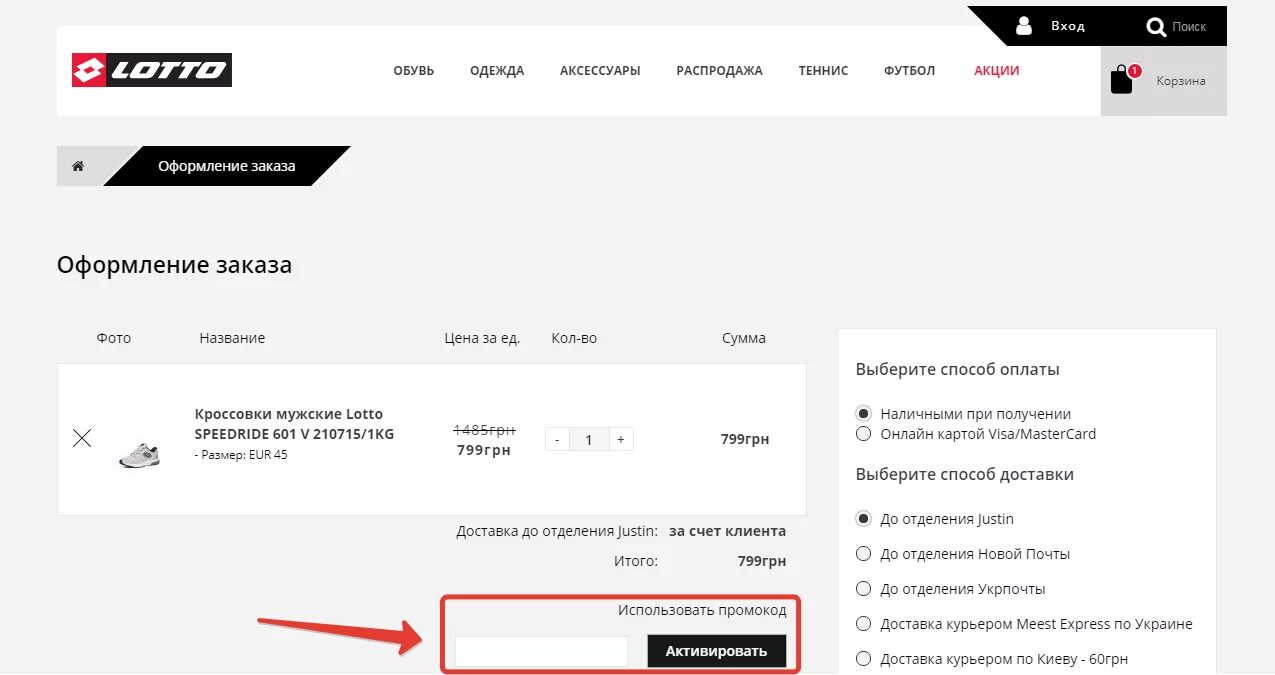
Task: Open the shopping bag cart icon
Action: point(1122,80)
